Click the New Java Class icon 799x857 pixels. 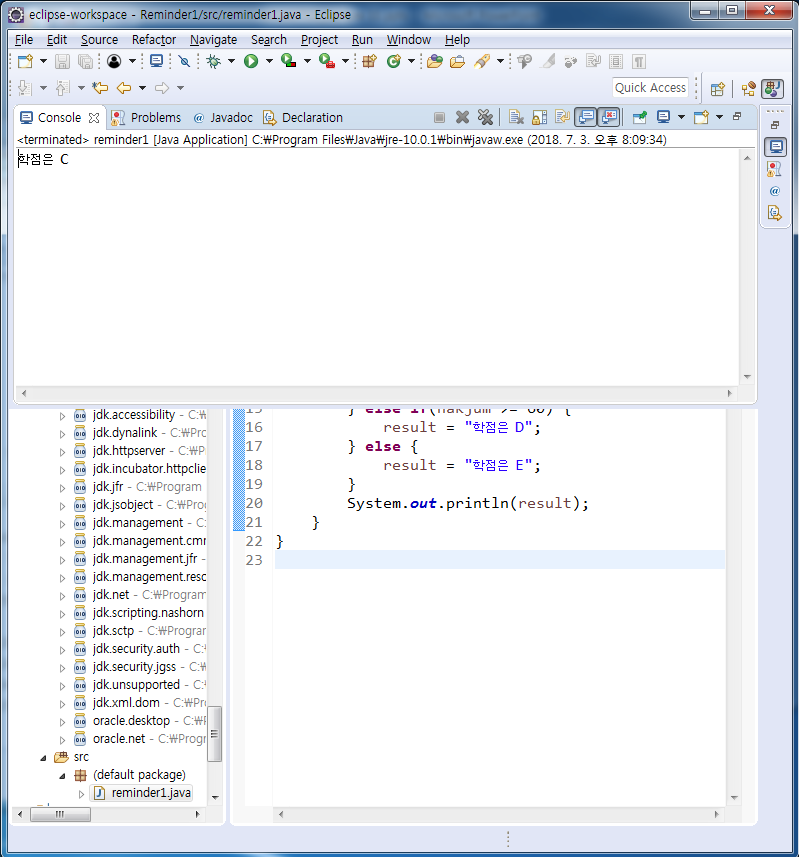coord(393,61)
